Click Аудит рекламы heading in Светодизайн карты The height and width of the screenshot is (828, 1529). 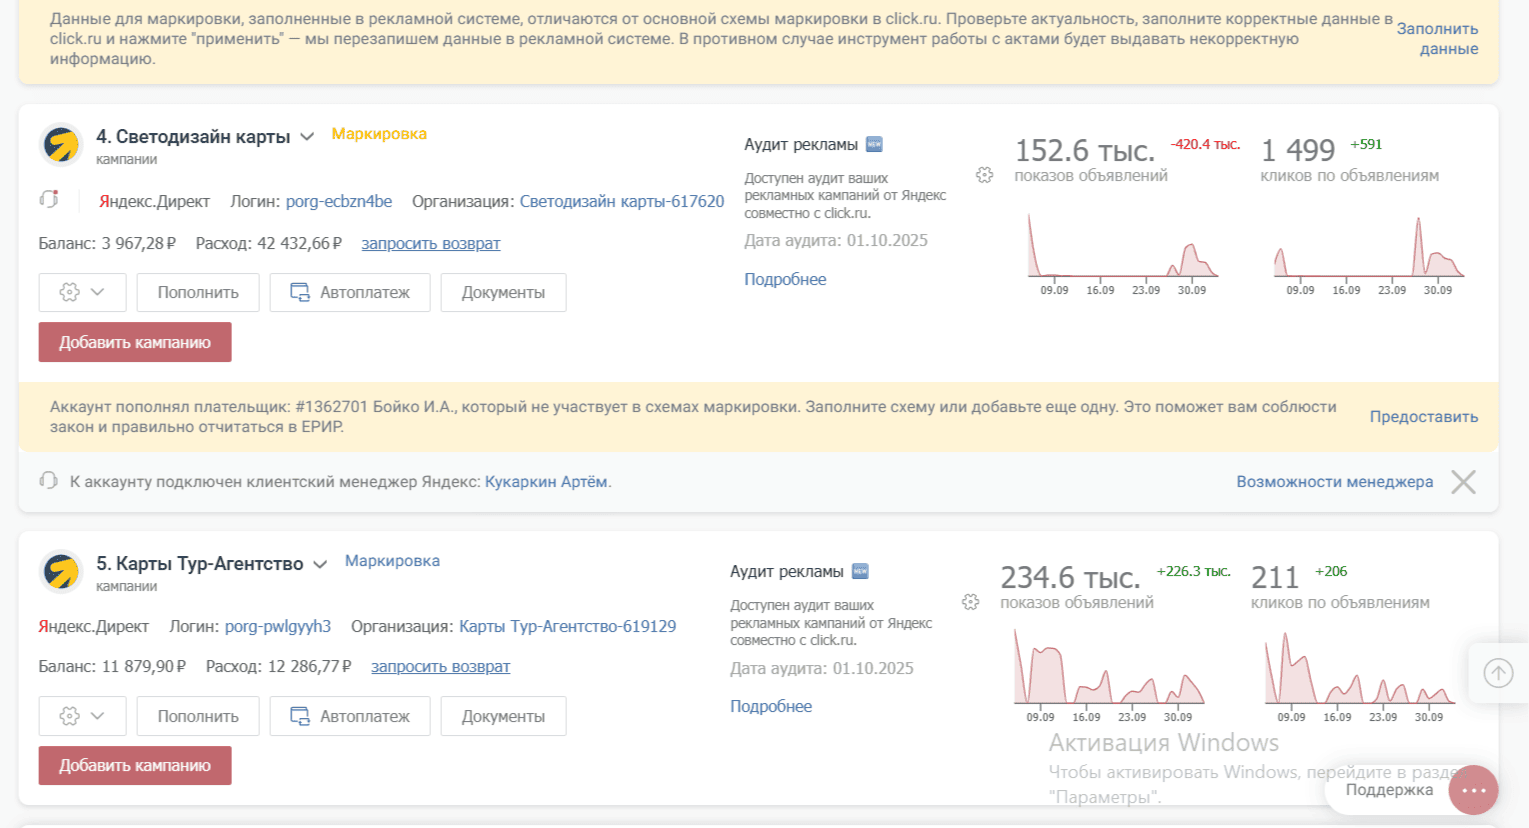tap(801, 144)
